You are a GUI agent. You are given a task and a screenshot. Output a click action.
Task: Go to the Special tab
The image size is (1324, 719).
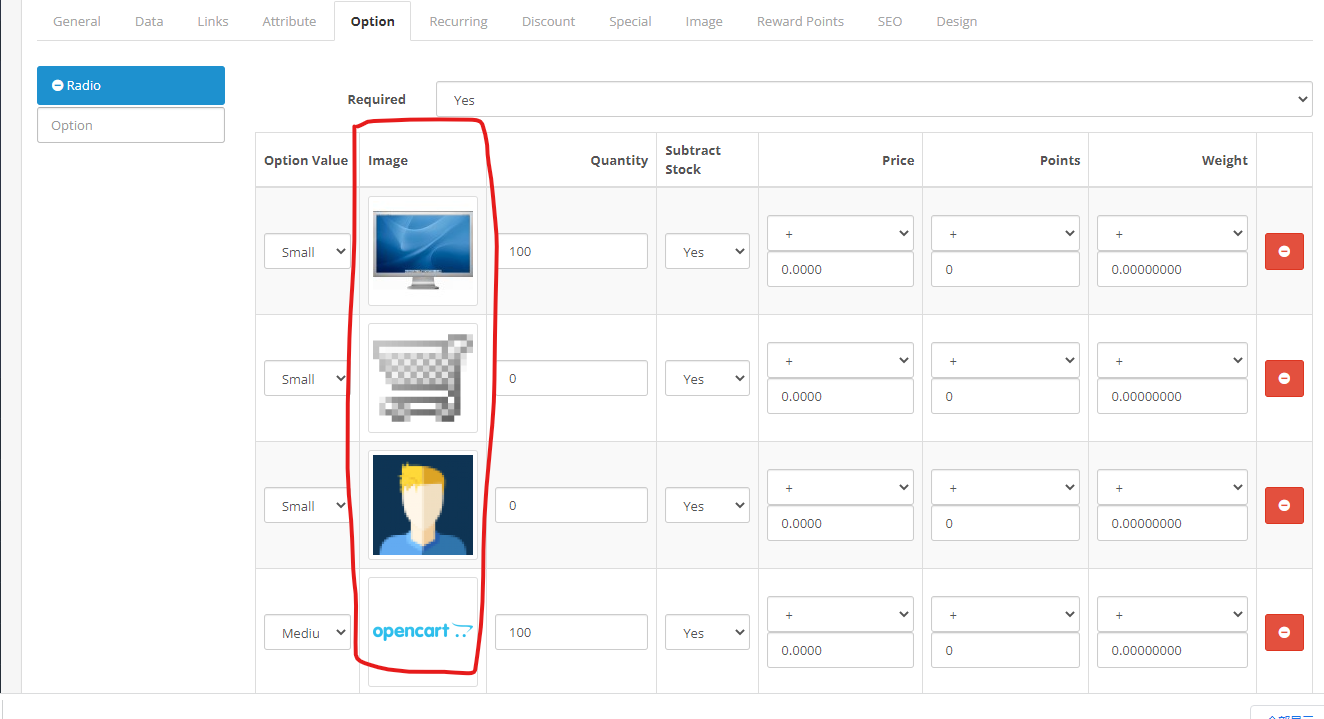630,21
